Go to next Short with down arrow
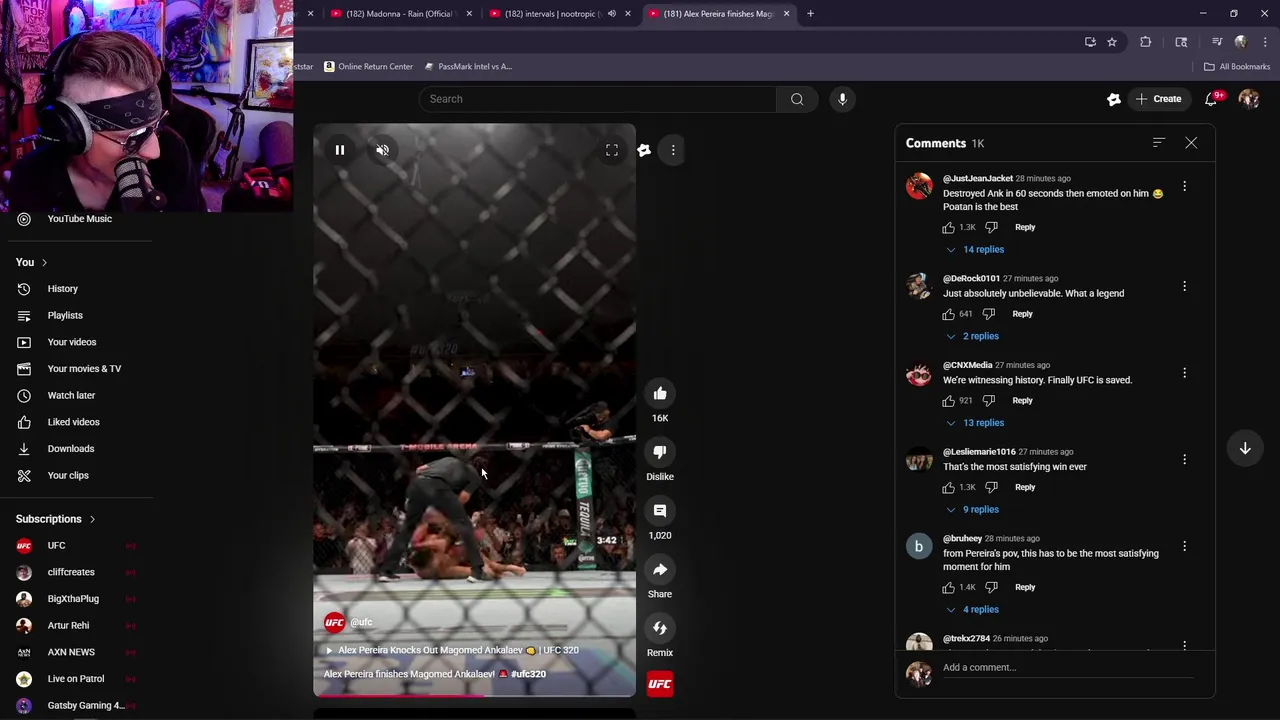1280x720 pixels. [x=1245, y=449]
